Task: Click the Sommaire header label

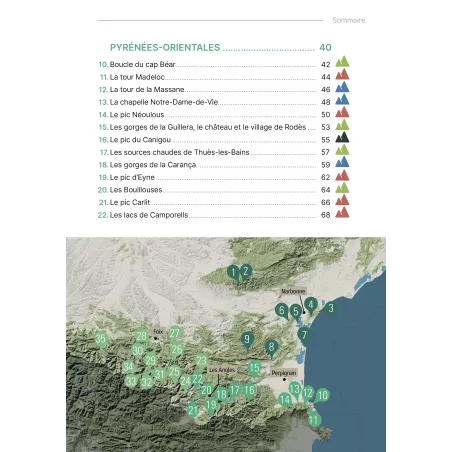Action: (348, 20)
